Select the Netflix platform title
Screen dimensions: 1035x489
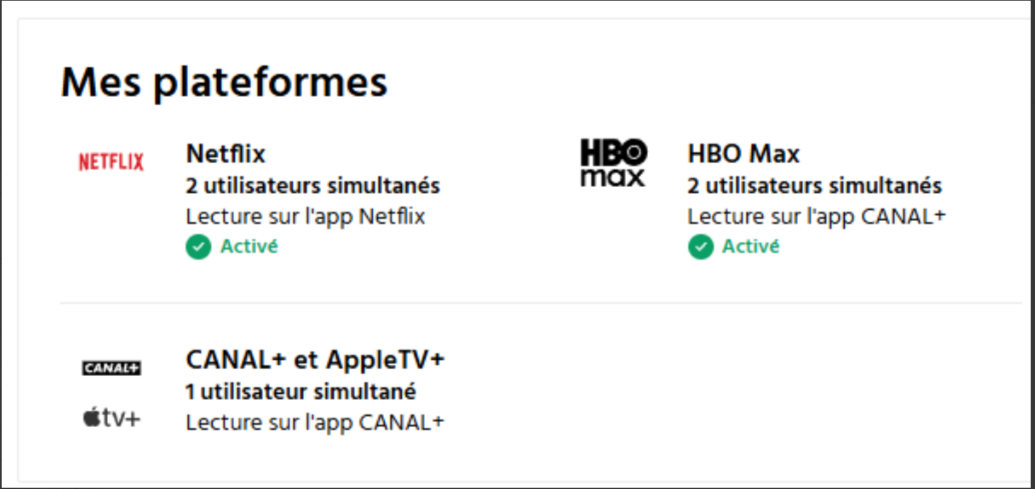[225, 154]
